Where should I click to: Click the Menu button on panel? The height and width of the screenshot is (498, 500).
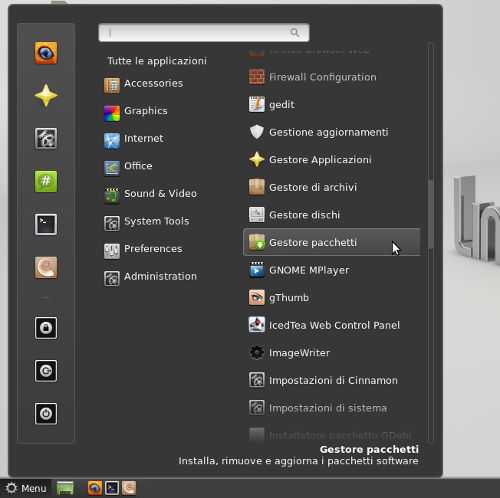(x=26, y=488)
